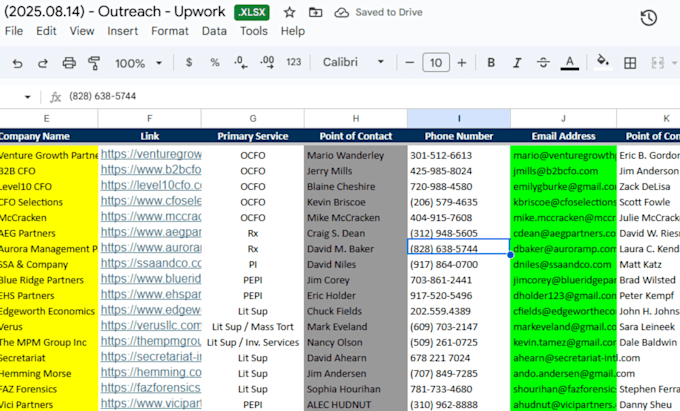Open the fazforensics link
The height and width of the screenshot is (411, 680).
(151, 388)
